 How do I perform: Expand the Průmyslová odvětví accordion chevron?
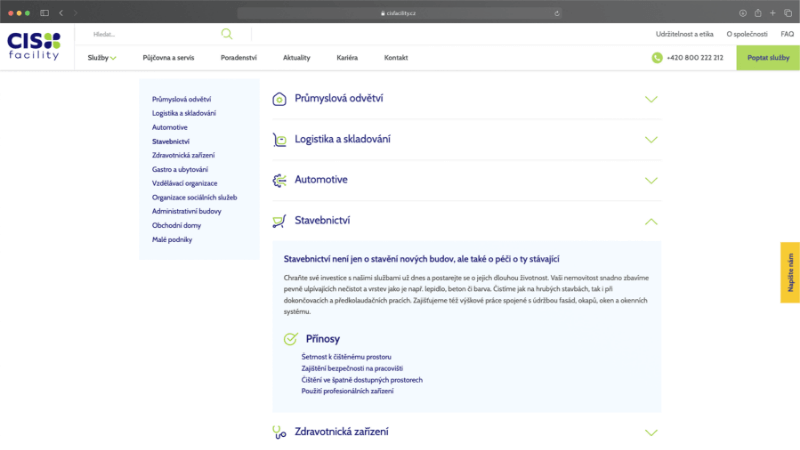click(651, 99)
